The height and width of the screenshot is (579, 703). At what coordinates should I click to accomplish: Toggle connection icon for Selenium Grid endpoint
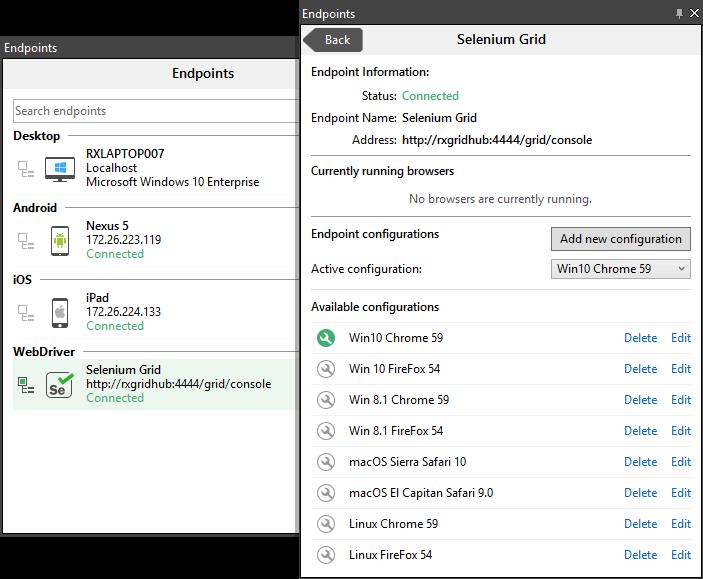[x=27, y=385]
